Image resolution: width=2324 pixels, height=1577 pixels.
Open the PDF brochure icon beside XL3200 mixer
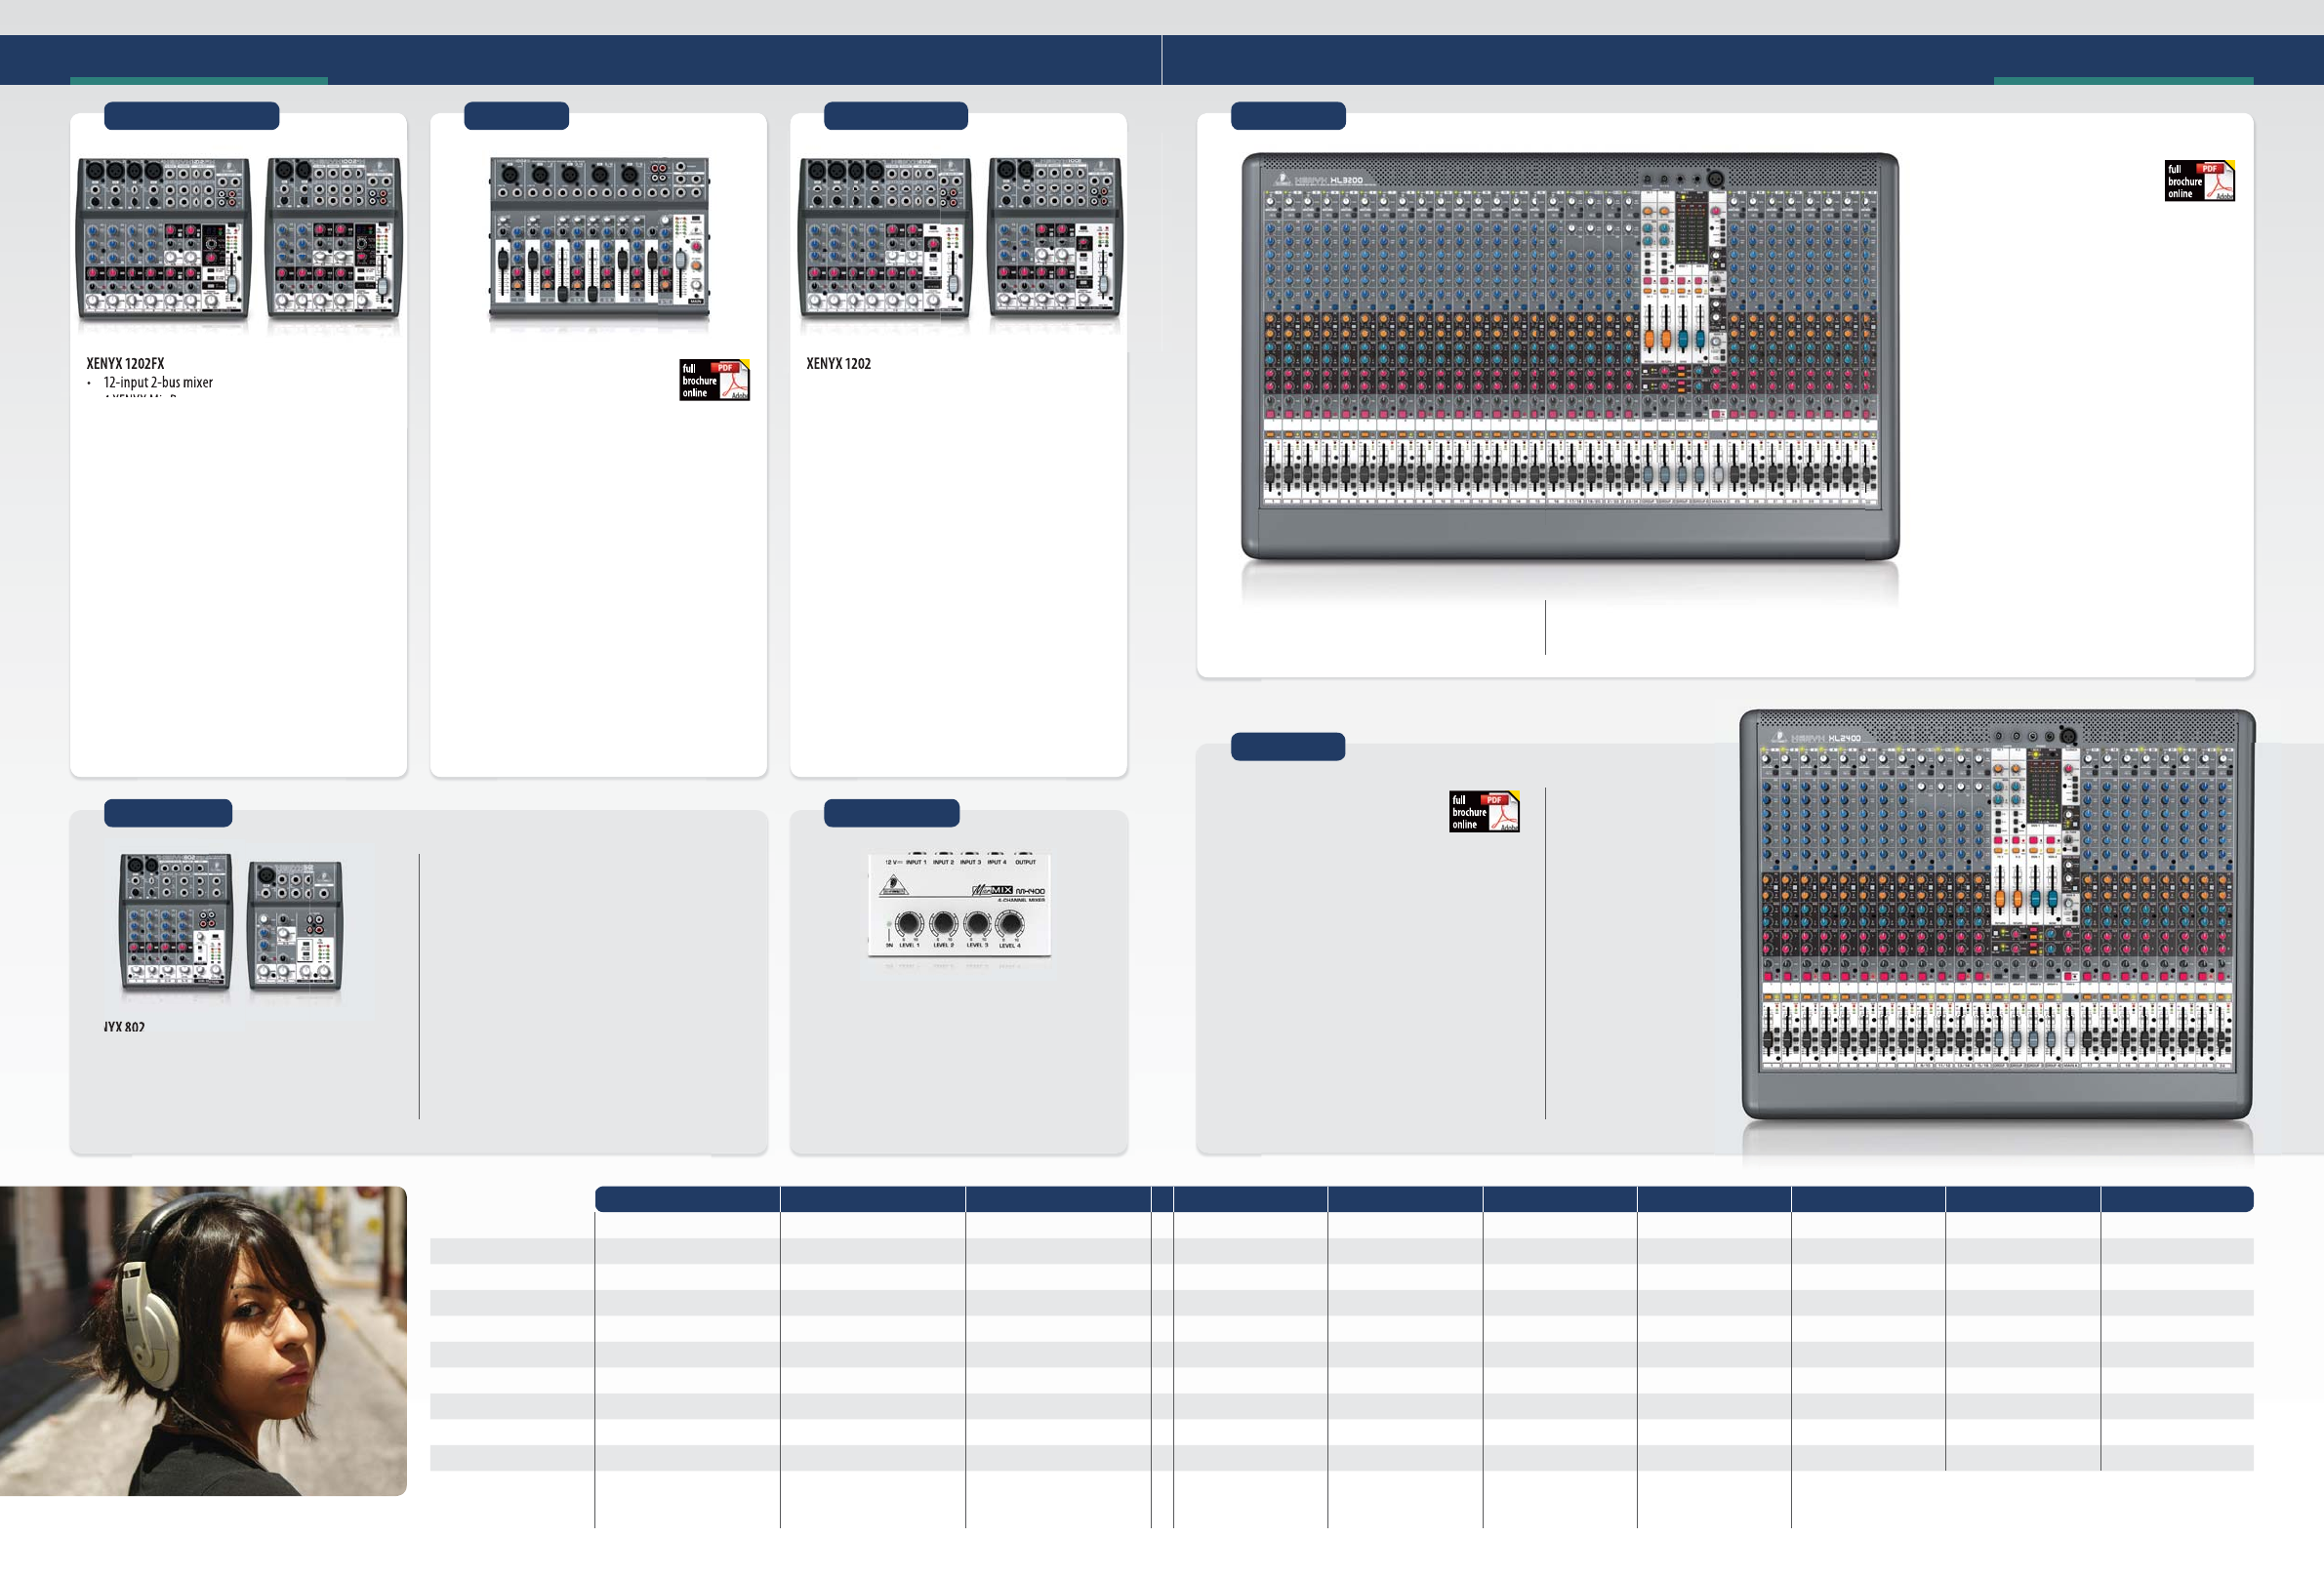[2199, 181]
